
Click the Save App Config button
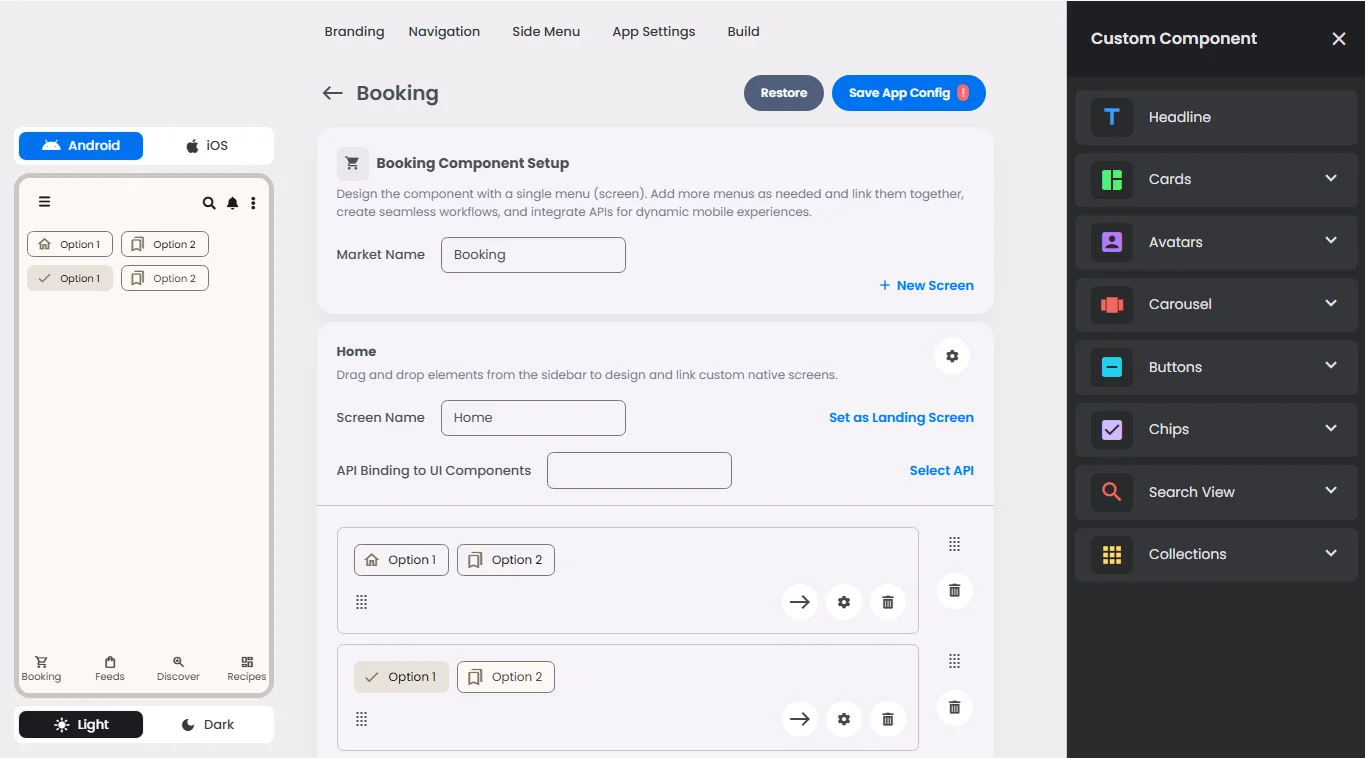click(908, 93)
